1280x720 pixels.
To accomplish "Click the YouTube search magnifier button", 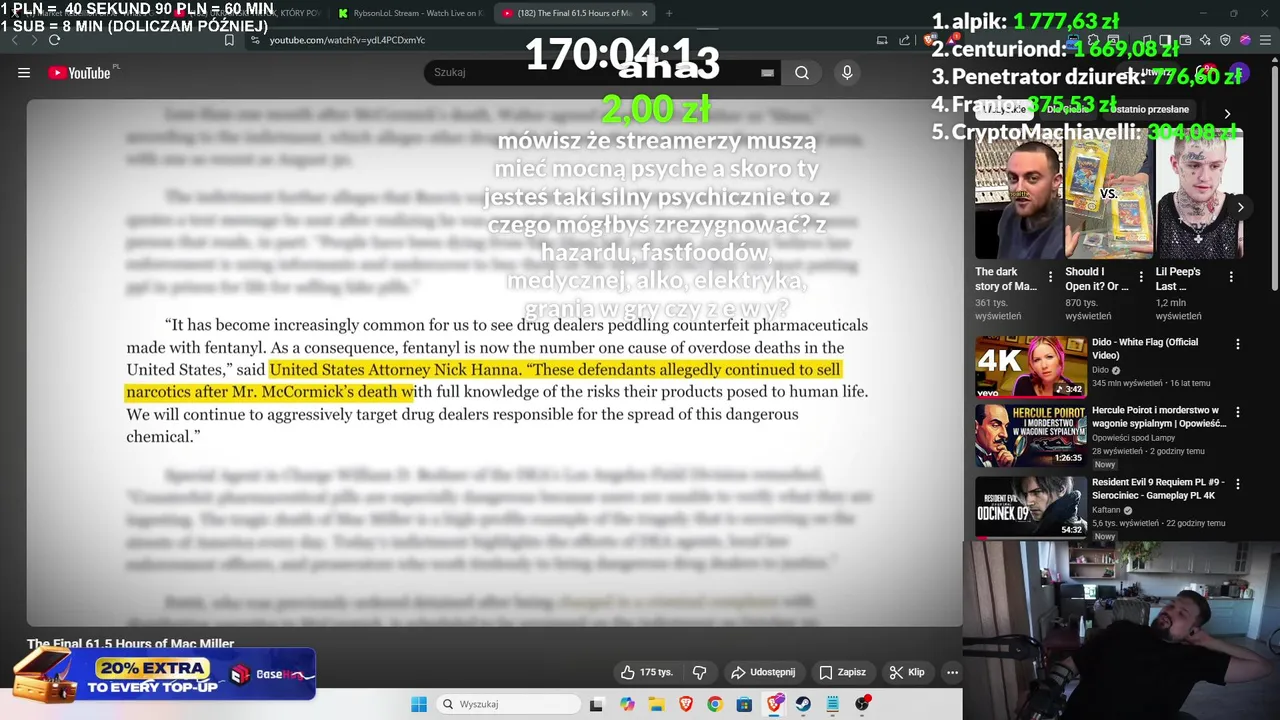I will tap(802, 73).
